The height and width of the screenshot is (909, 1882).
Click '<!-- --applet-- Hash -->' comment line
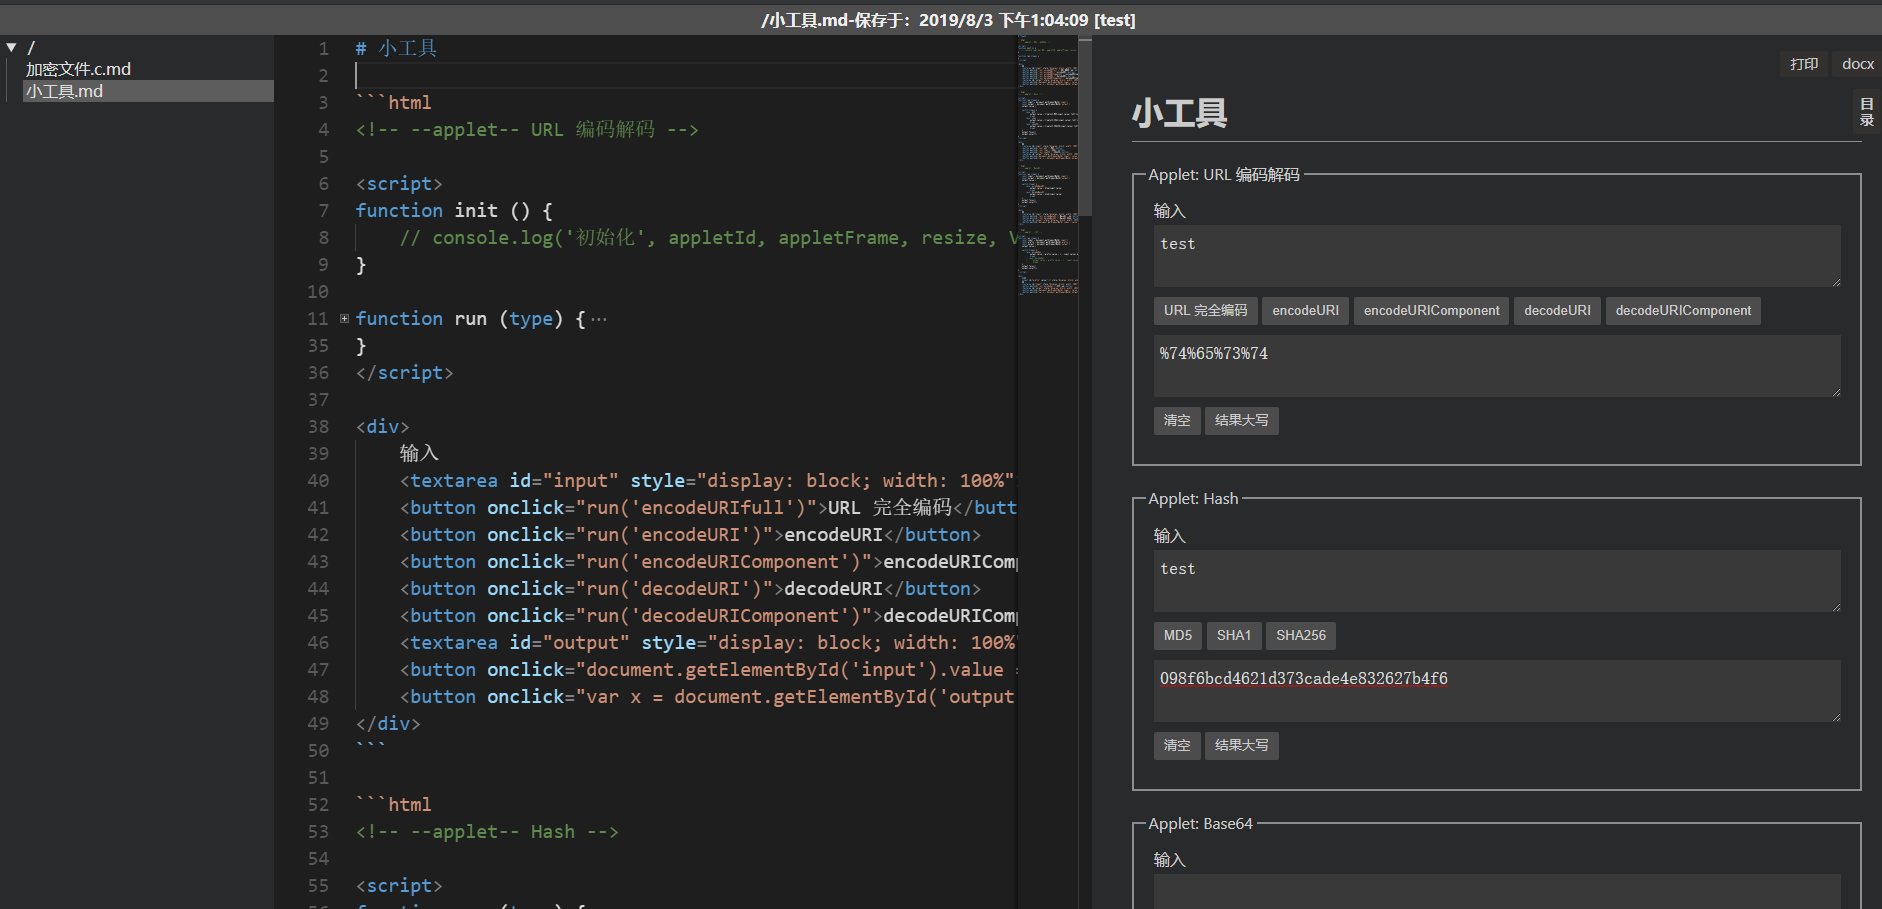coord(487,831)
